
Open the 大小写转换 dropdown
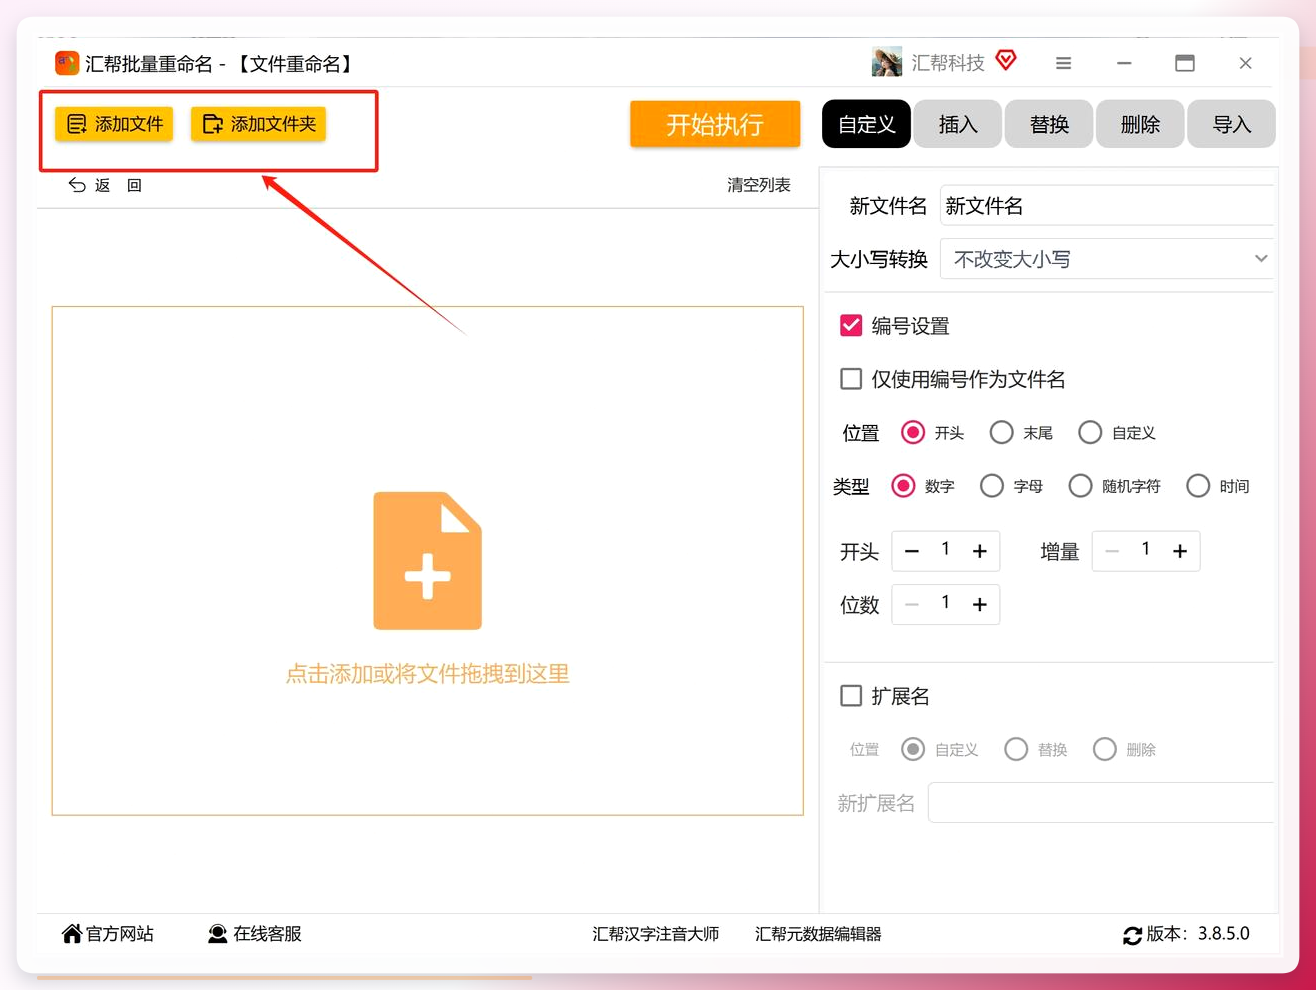click(x=1106, y=259)
